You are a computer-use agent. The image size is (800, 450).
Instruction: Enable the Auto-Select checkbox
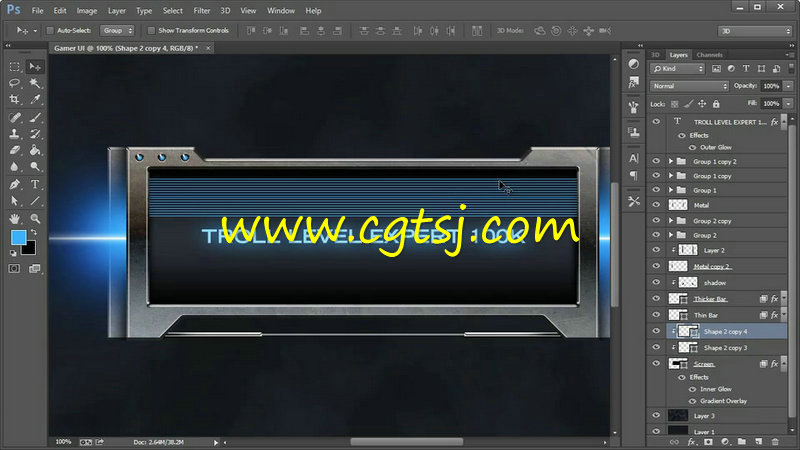(x=50, y=31)
